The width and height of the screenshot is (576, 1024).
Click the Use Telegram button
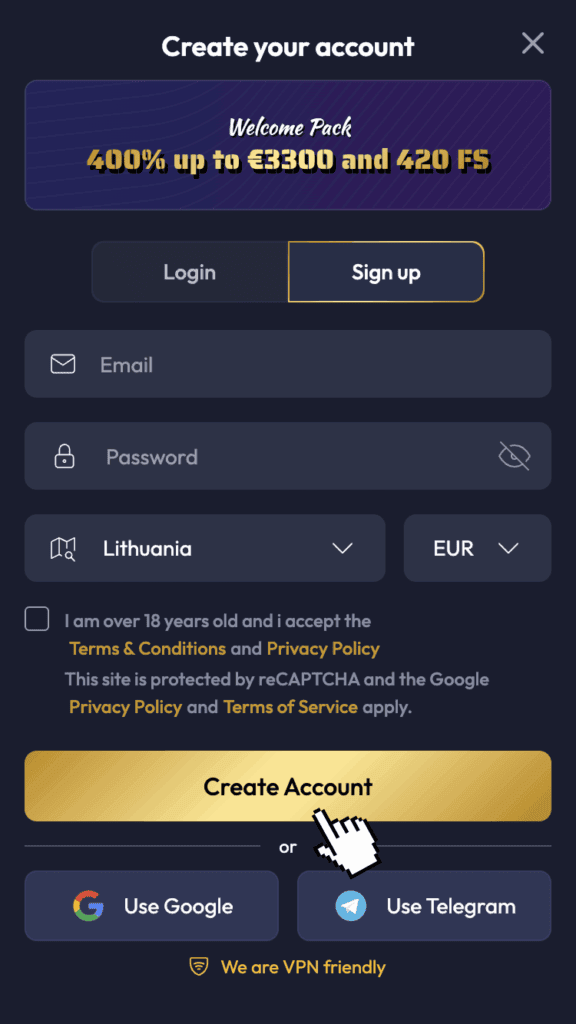[x=424, y=906]
